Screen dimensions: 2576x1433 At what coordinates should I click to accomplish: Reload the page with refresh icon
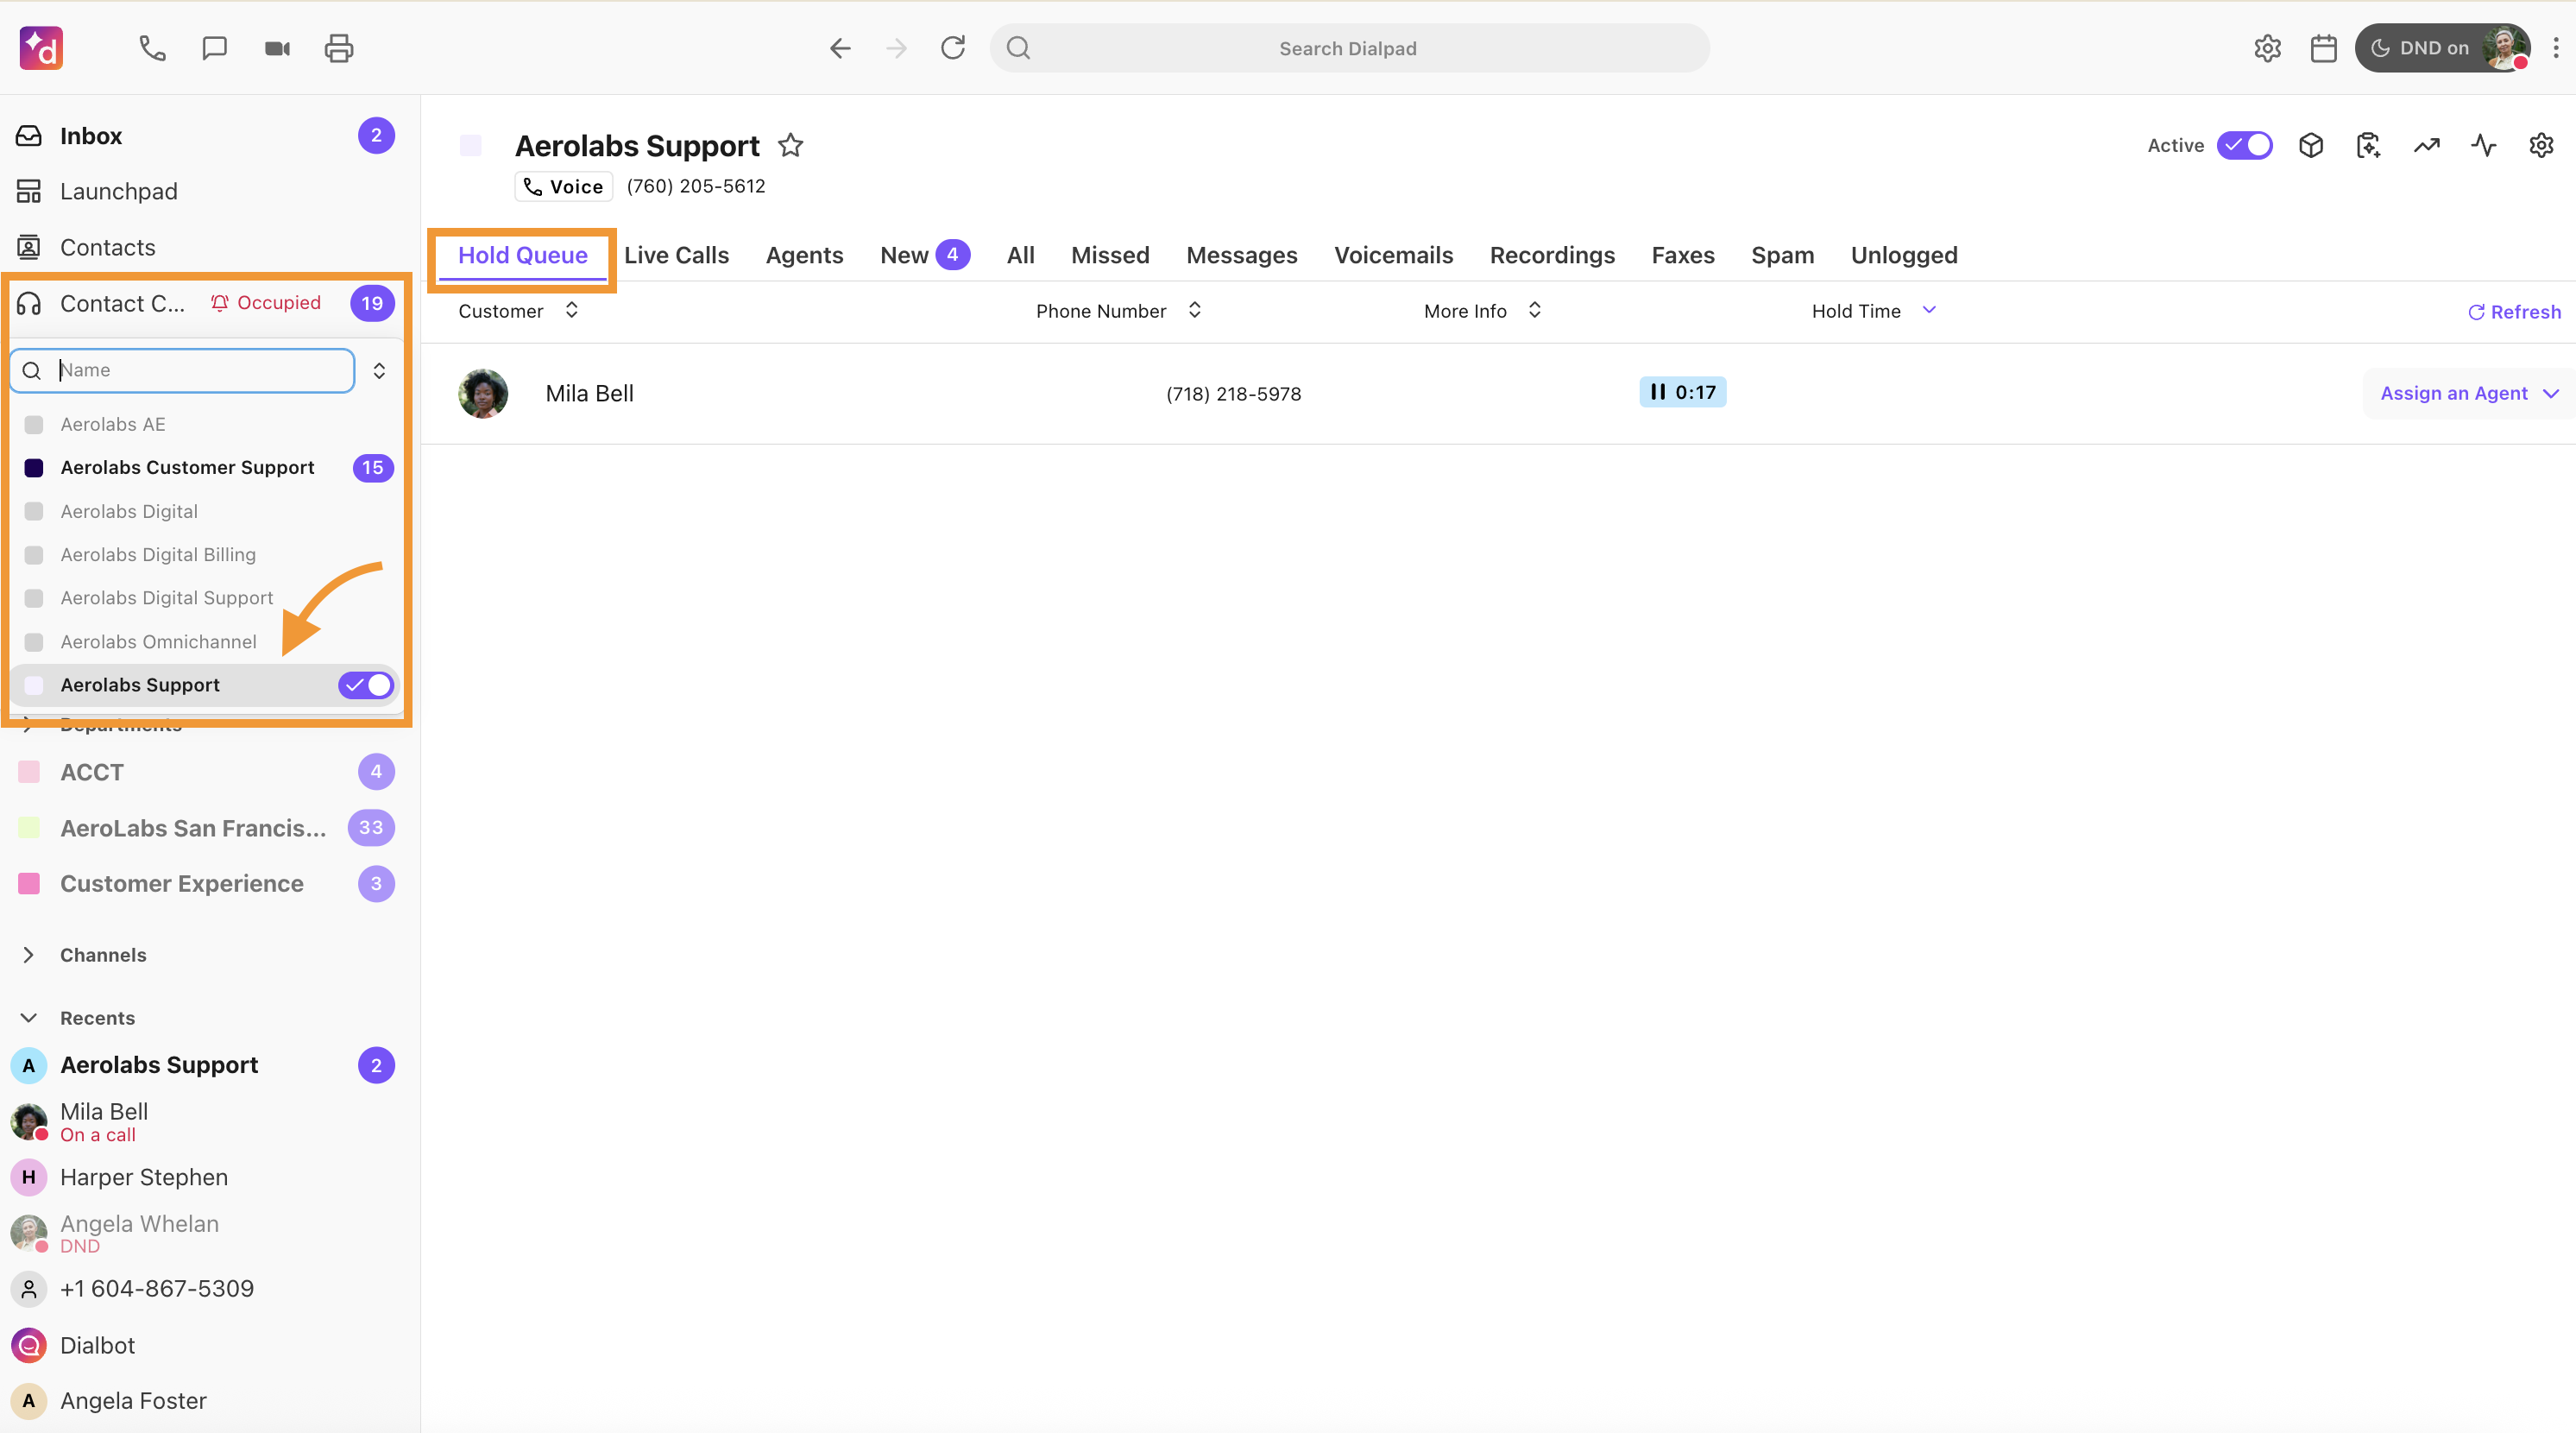pyautogui.click(x=953, y=48)
